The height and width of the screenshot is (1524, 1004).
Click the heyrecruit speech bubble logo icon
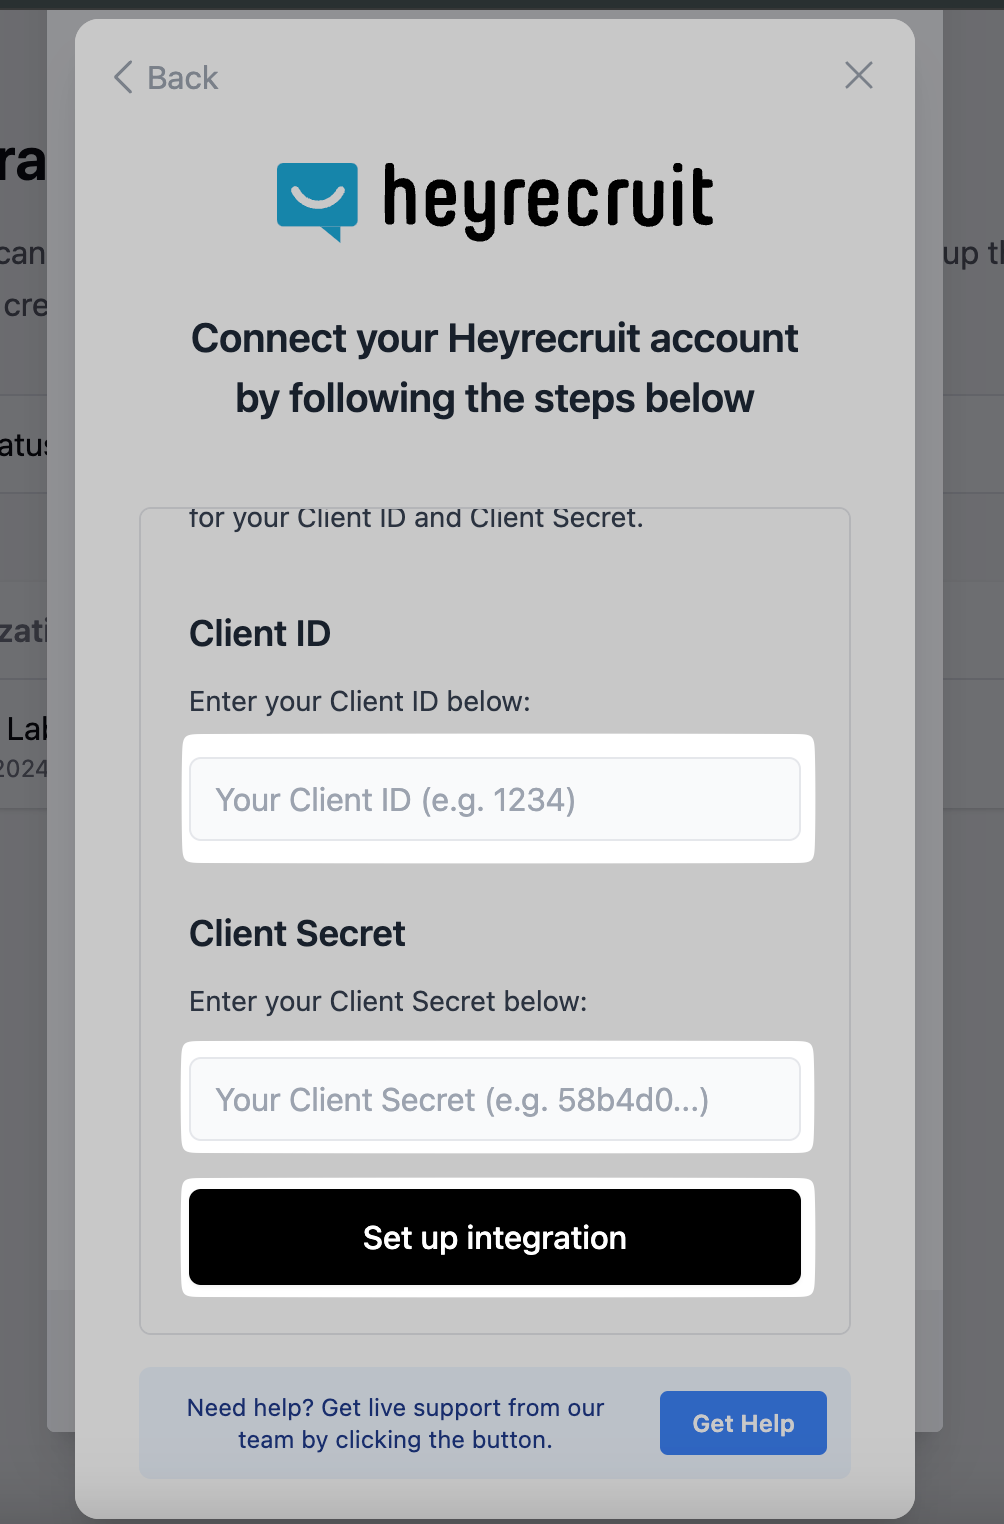[x=317, y=200]
